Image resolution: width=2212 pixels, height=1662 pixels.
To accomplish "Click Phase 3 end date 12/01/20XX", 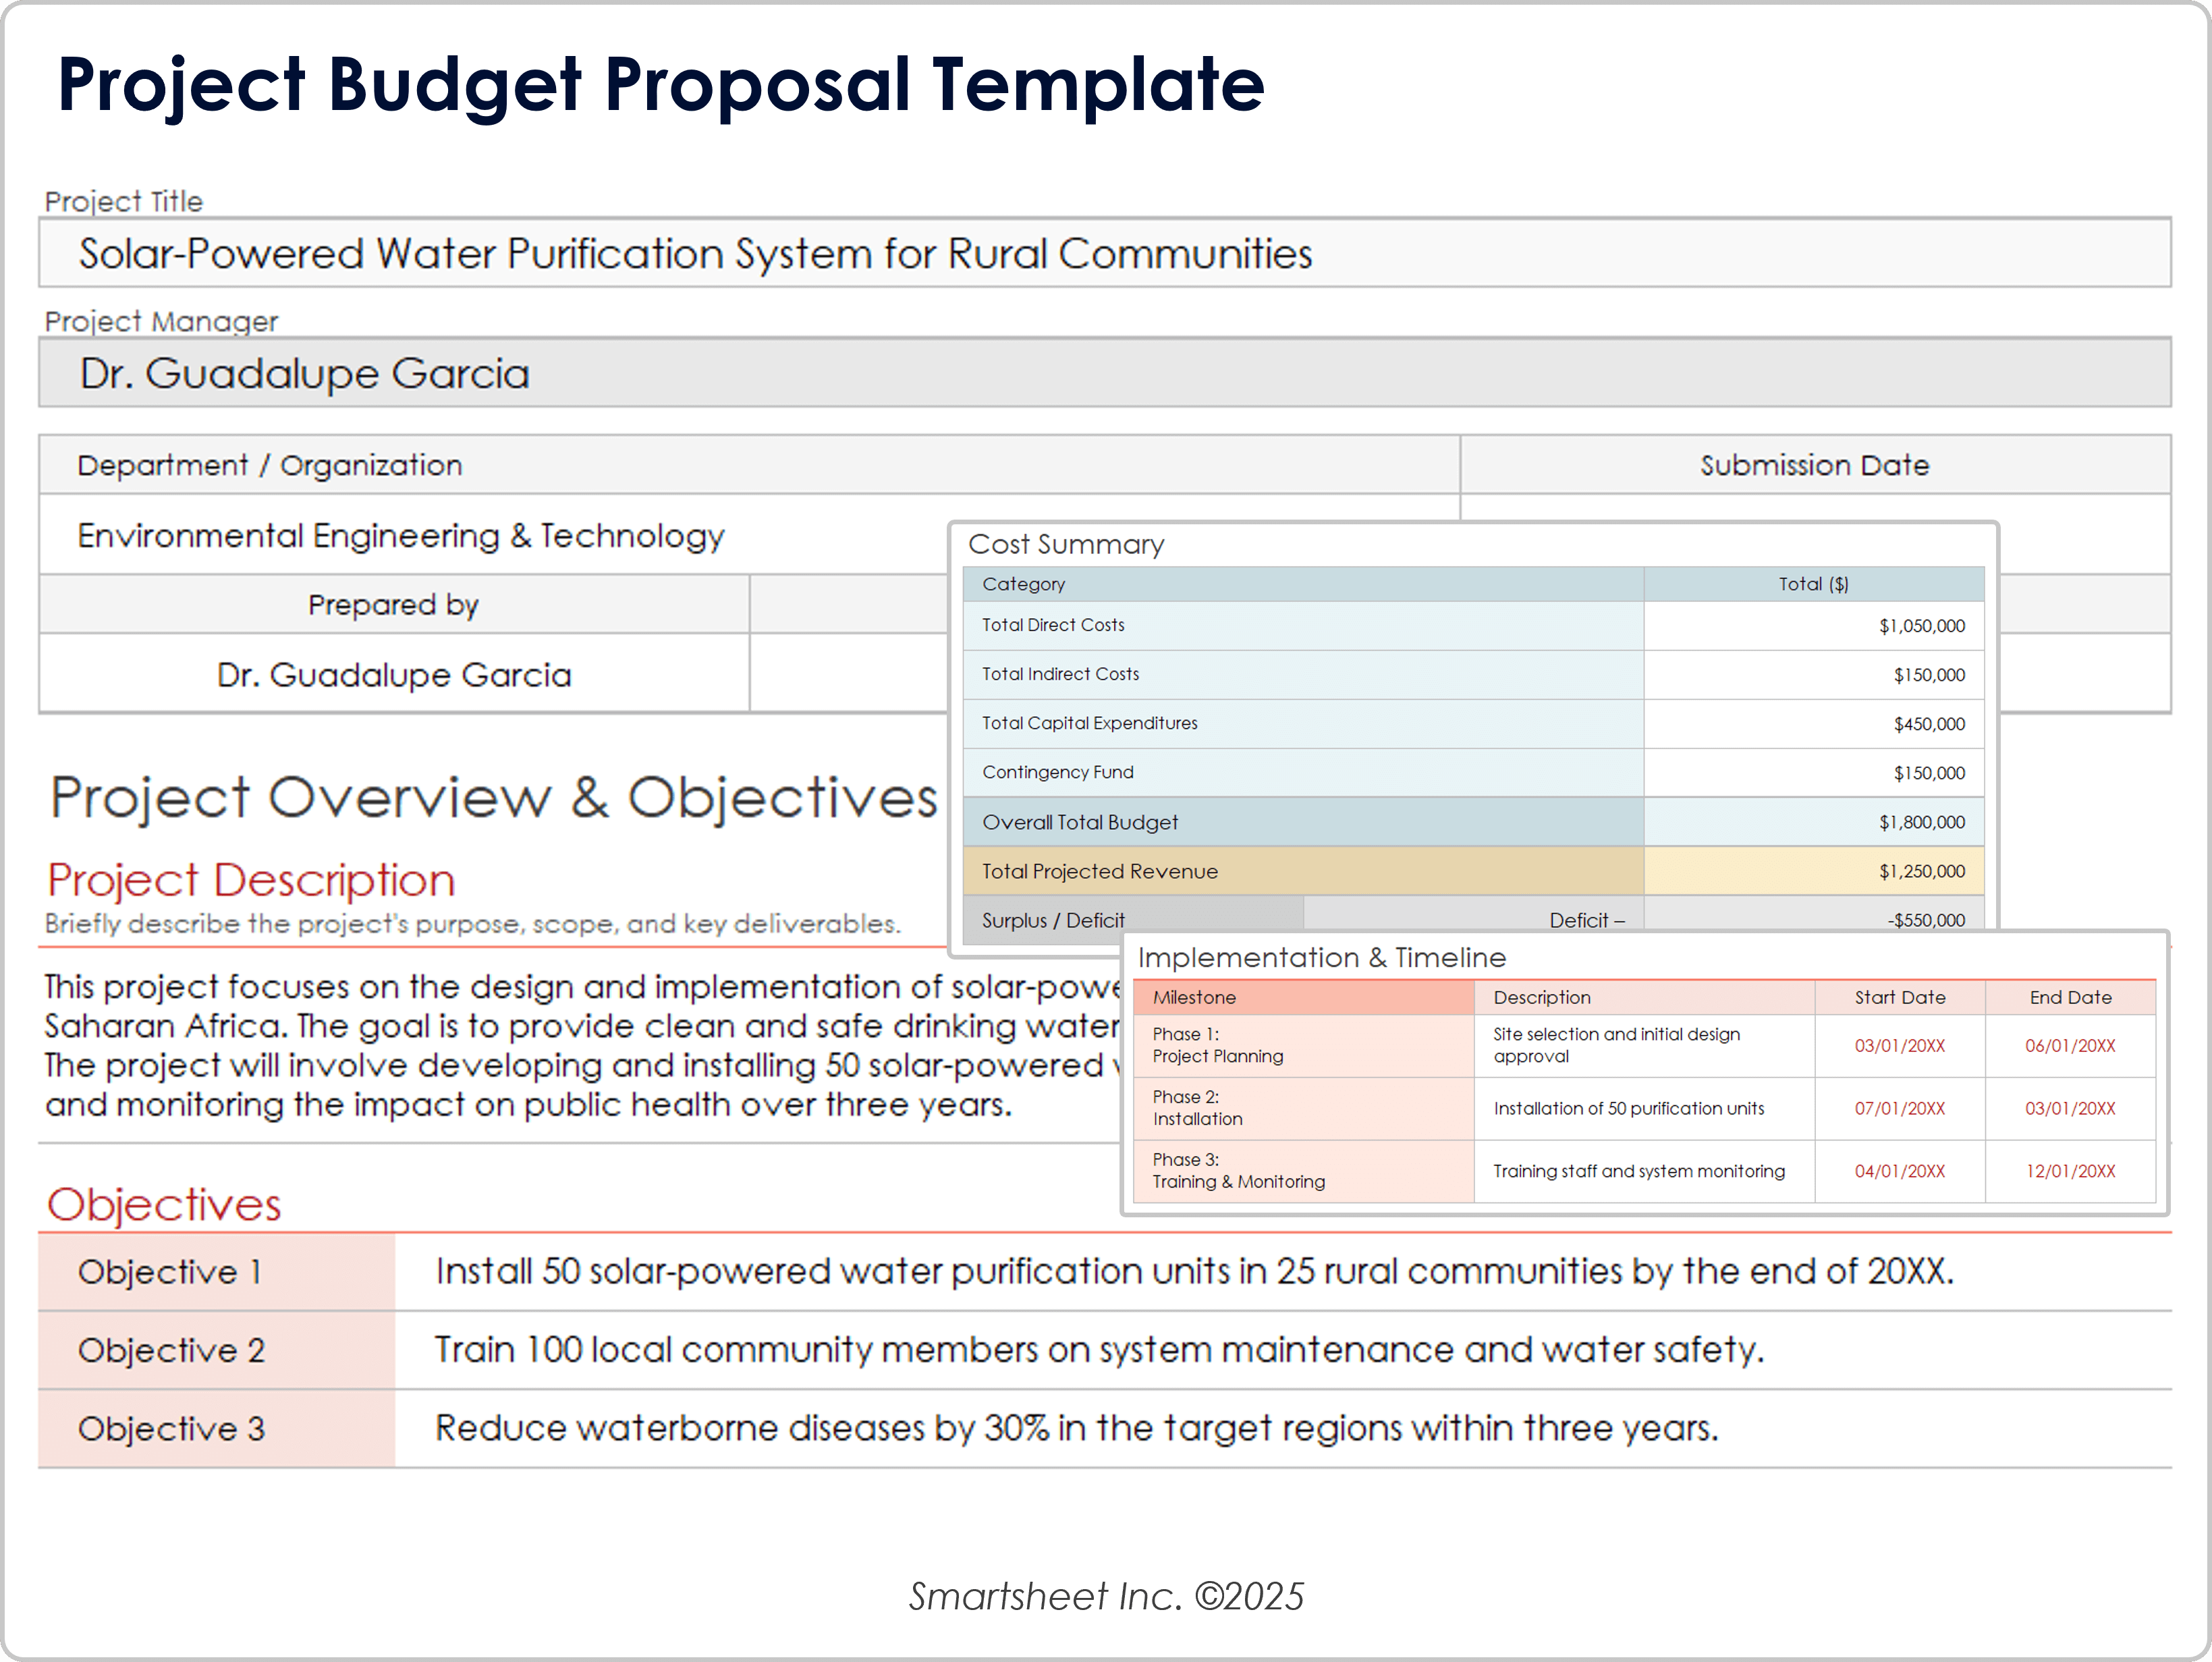I will [2069, 1171].
